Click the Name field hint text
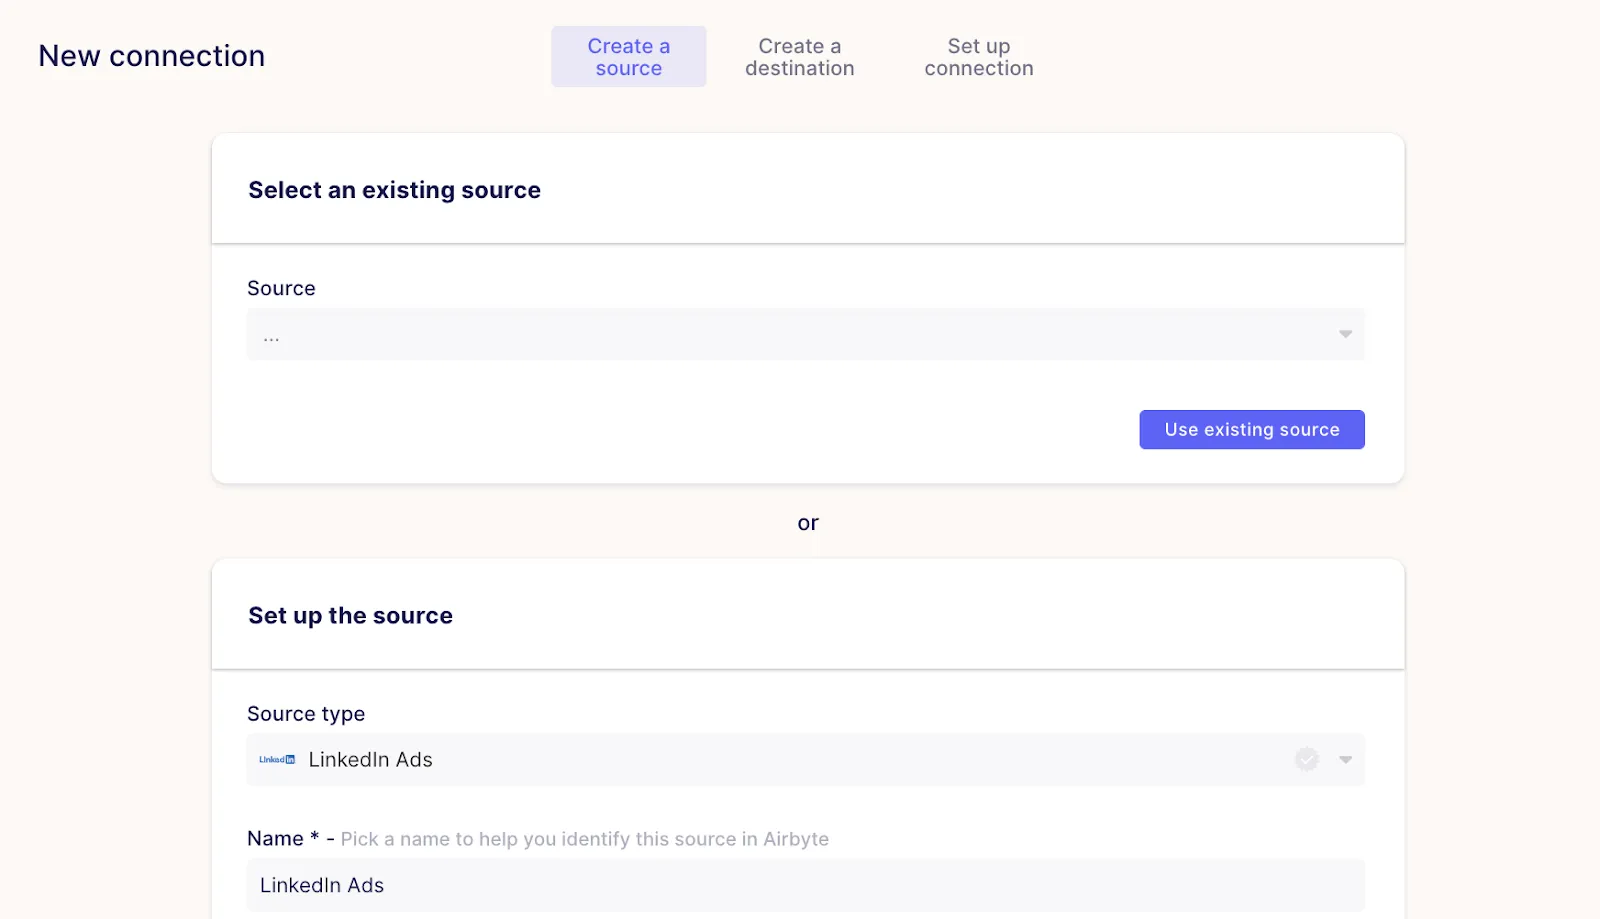Image resolution: width=1600 pixels, height=919 pixels. pyautogui.click(x=584, y=839)
